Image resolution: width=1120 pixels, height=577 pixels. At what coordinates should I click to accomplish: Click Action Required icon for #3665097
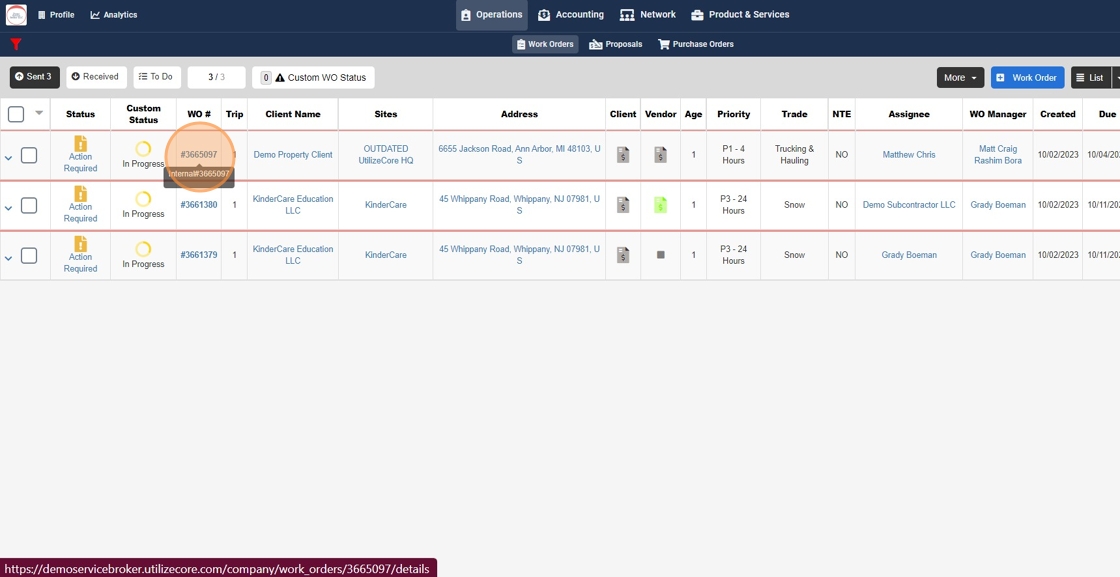click(80, 144)
